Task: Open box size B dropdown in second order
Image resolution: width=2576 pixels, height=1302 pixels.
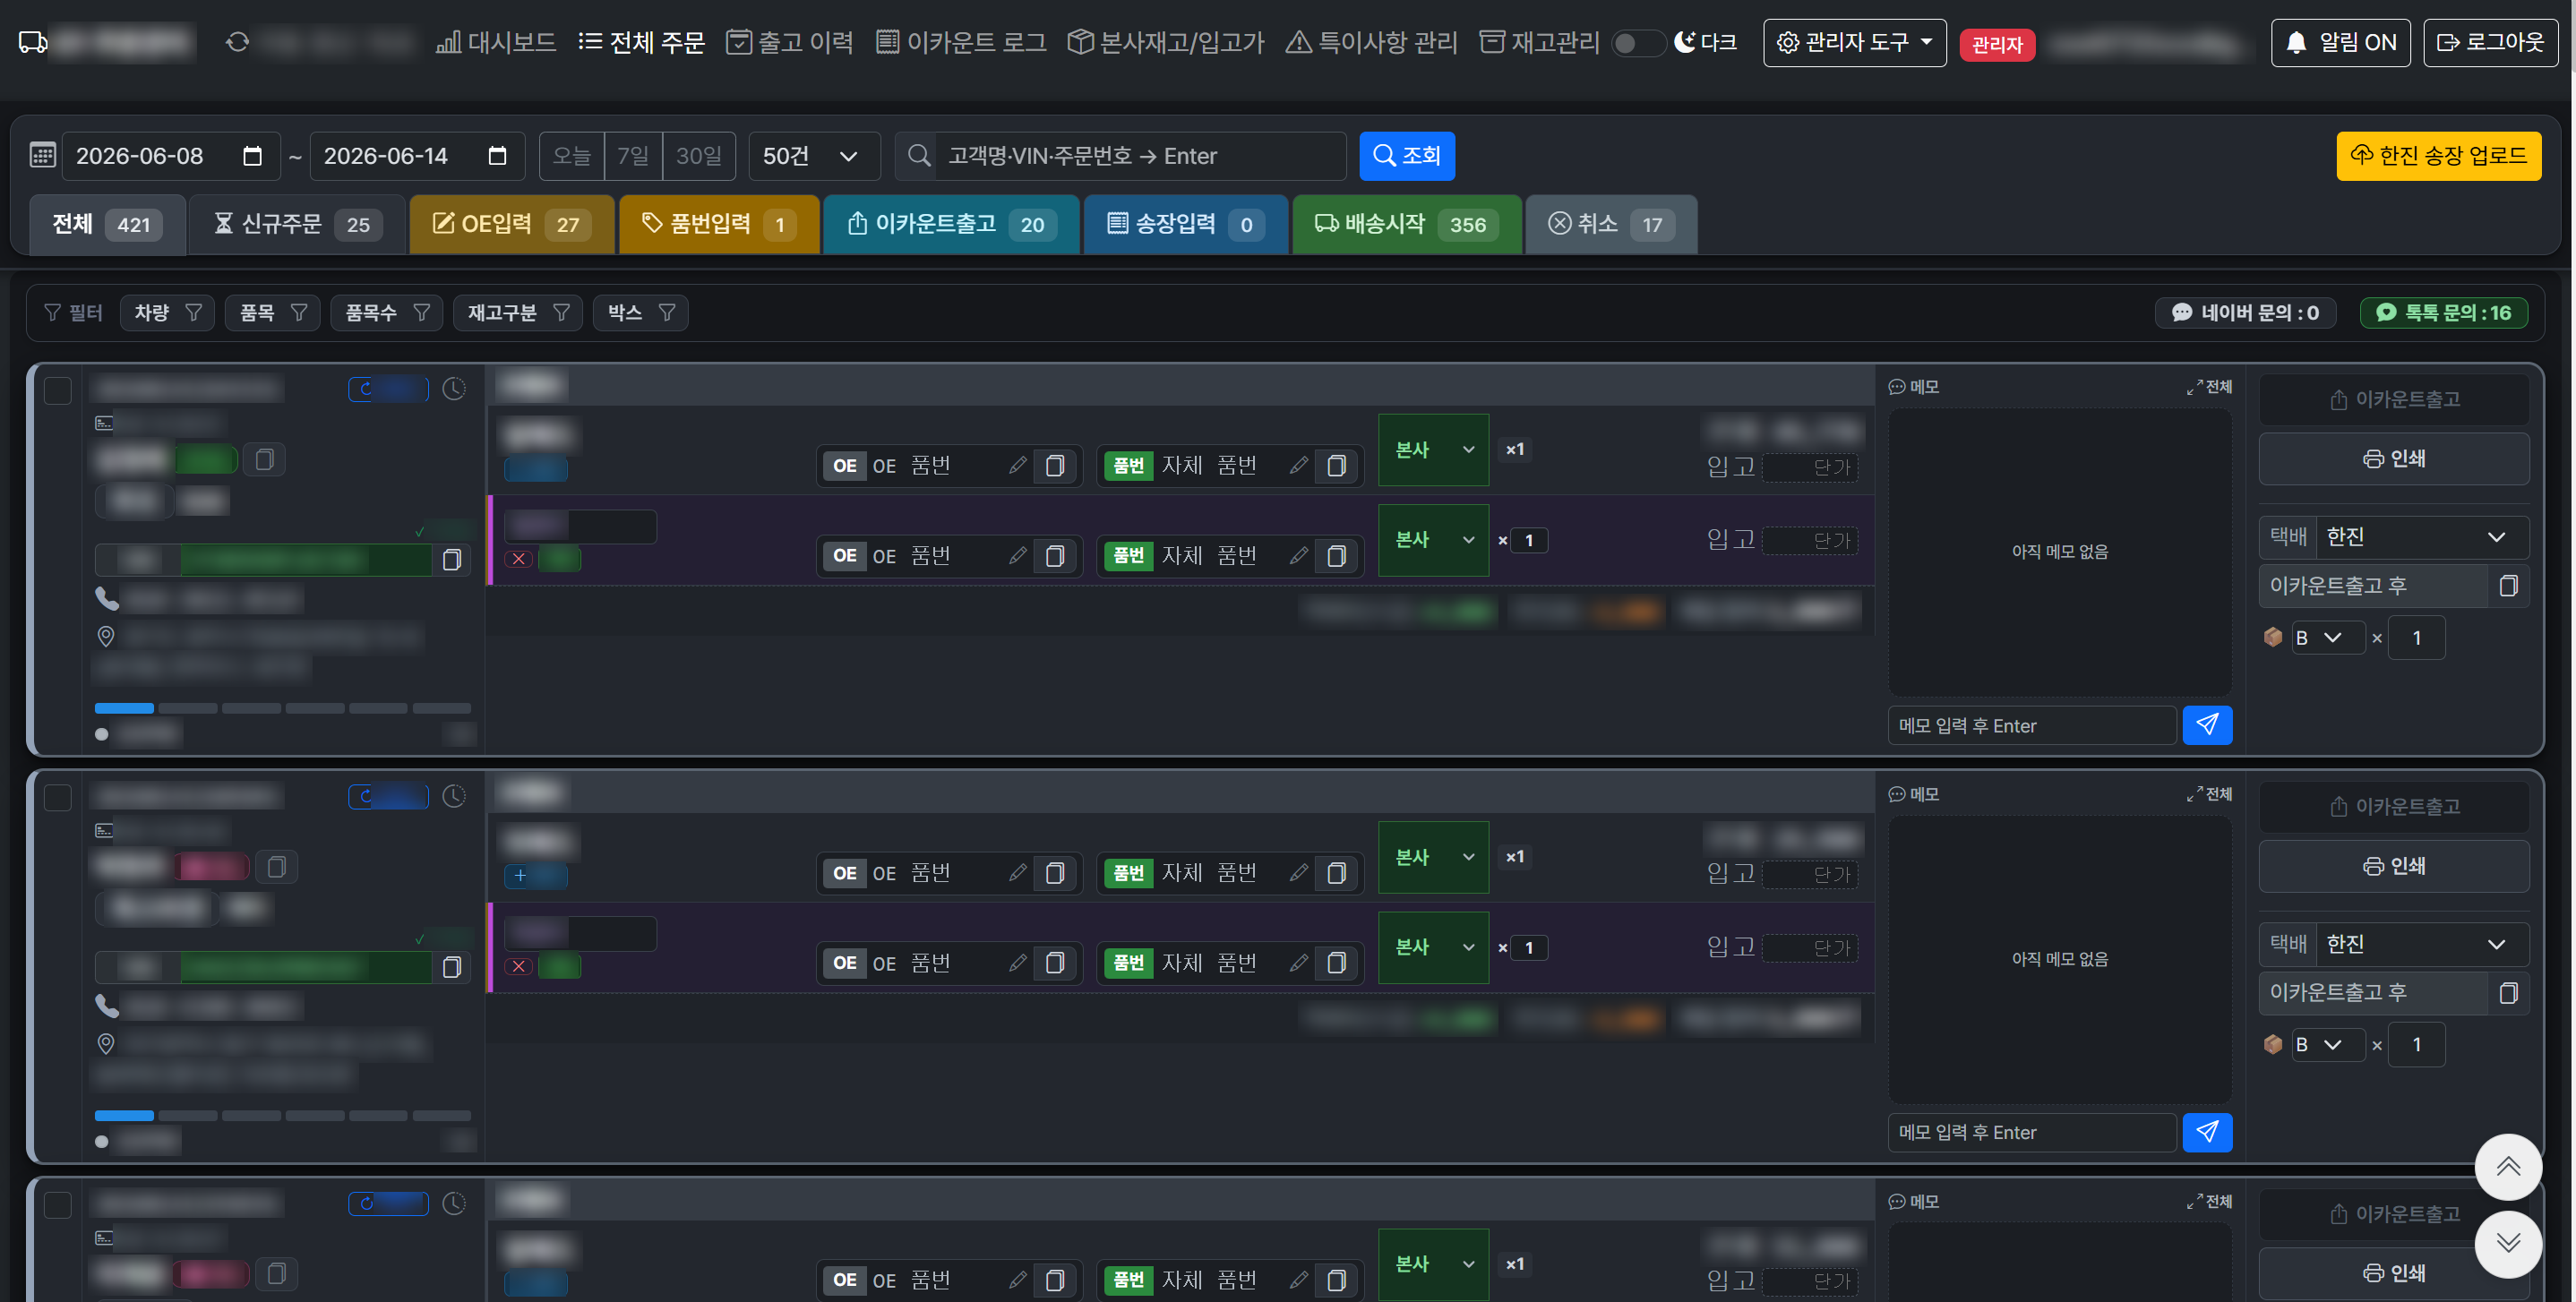Action: point(2327,1045)
